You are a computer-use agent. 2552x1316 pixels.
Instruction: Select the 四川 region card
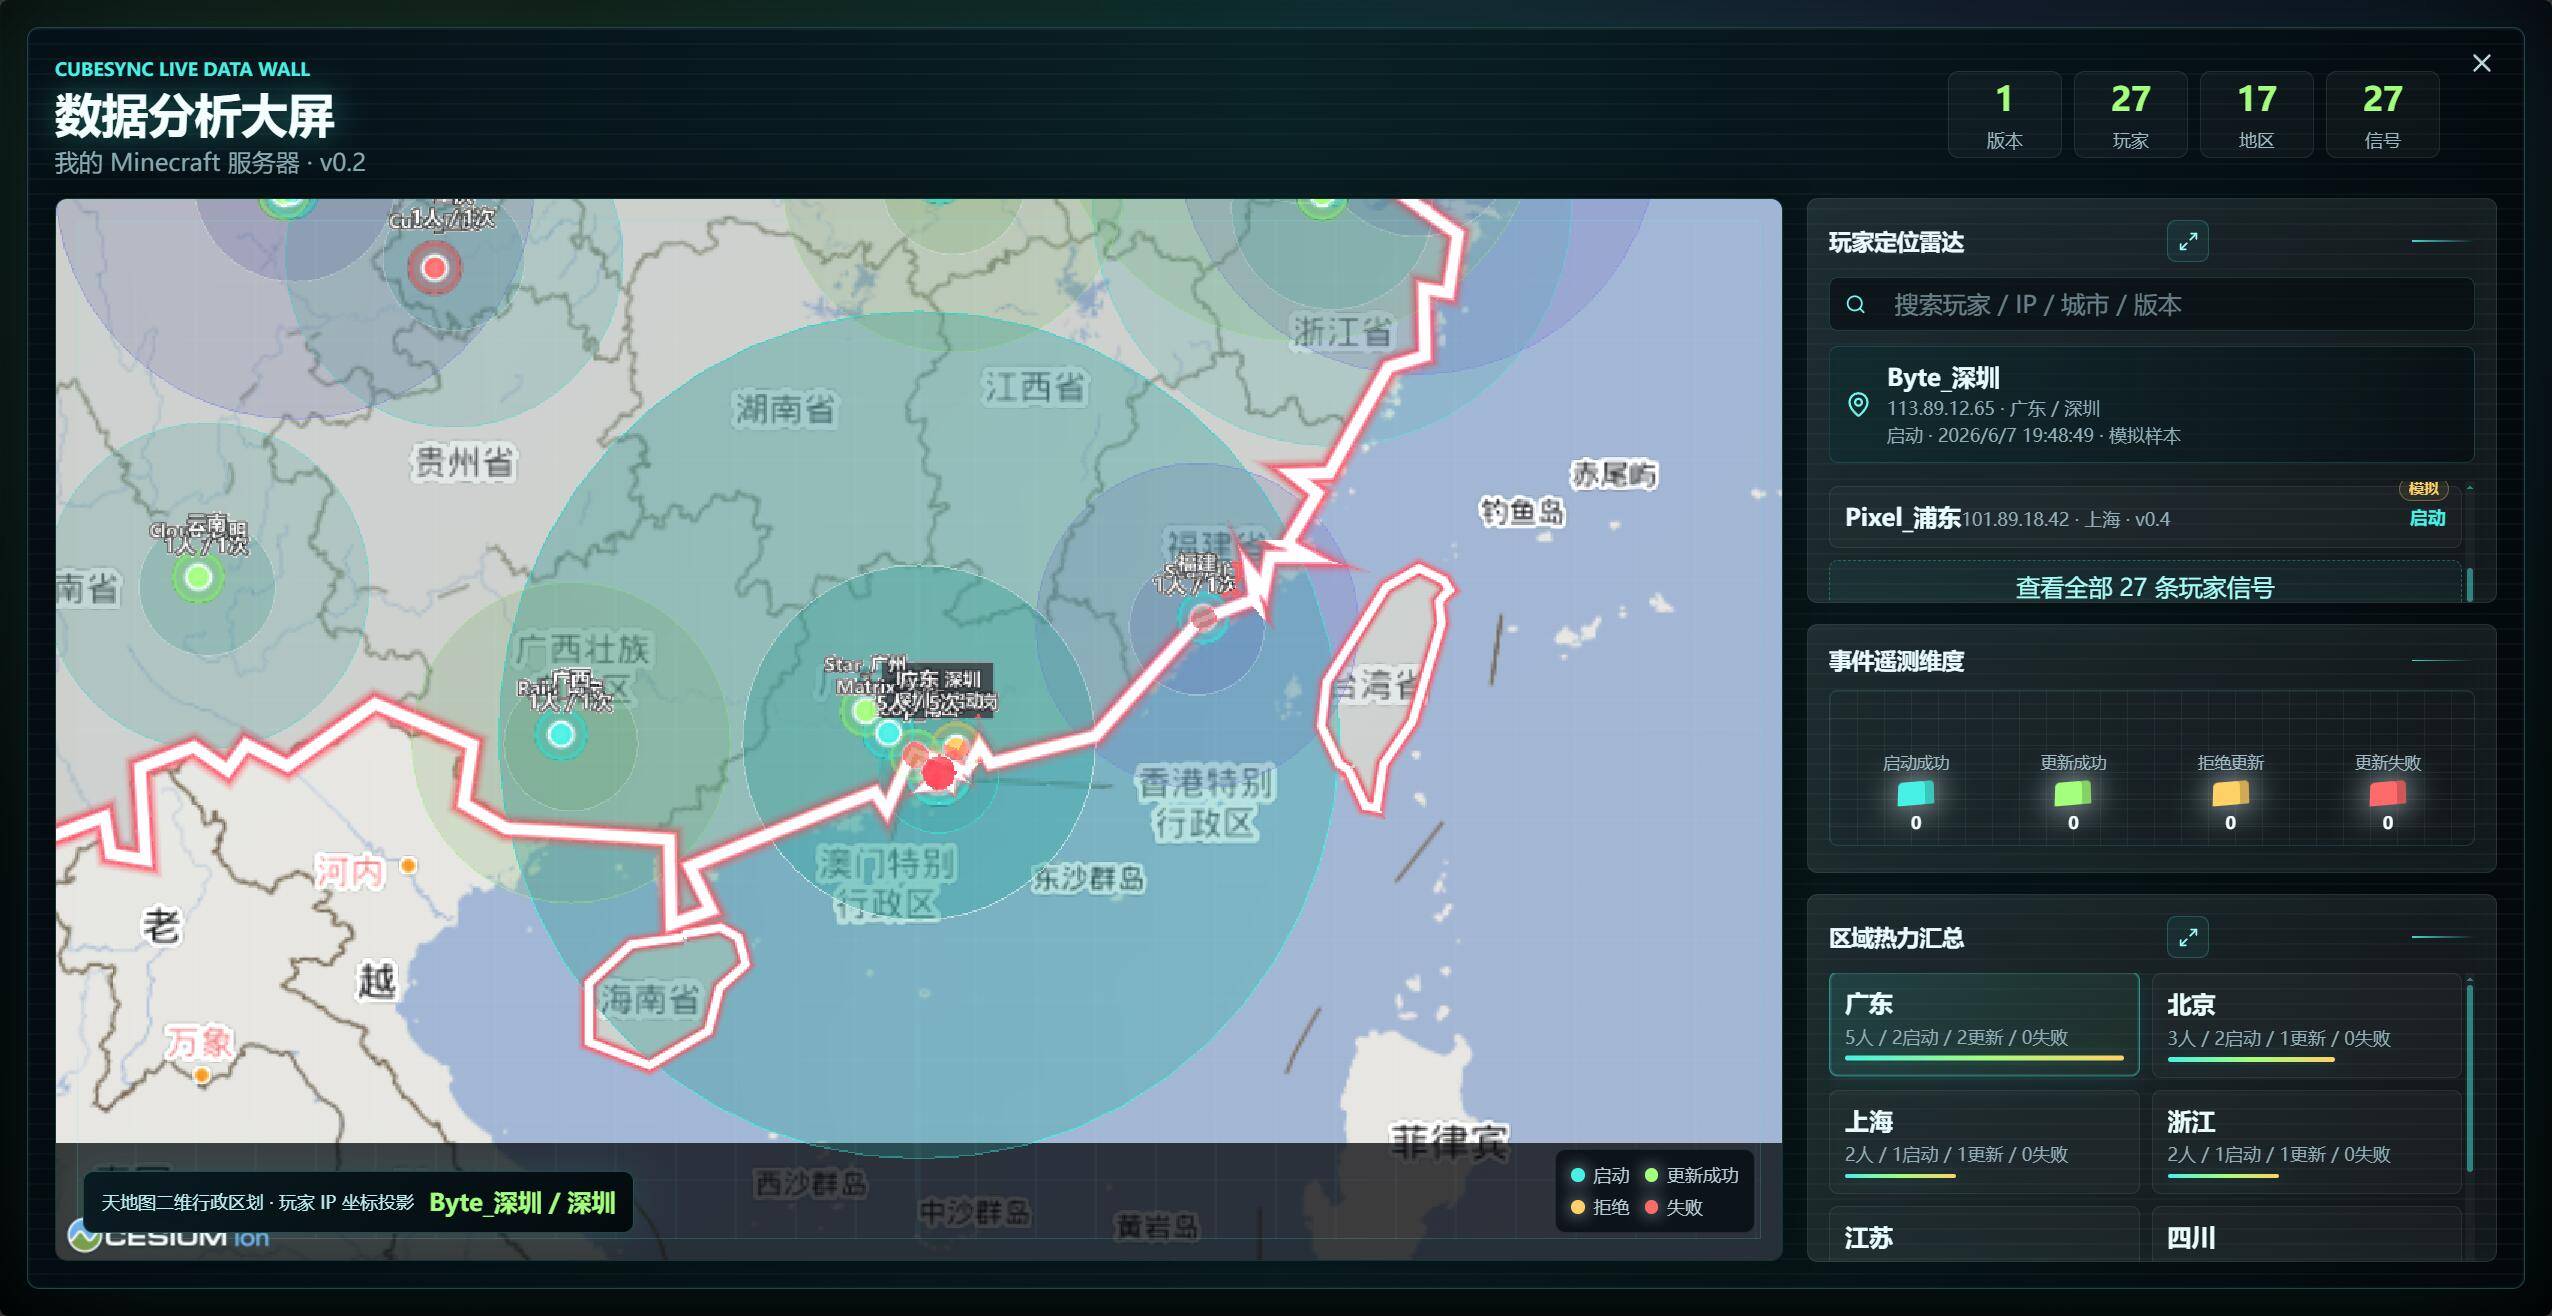(x=2306, y=1235)
